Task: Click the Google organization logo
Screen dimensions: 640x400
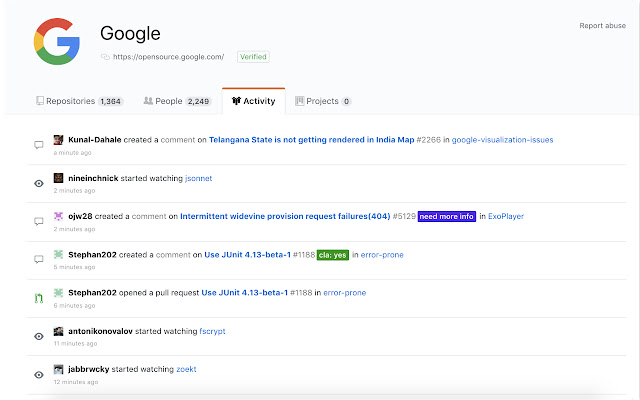Action: tap(57, 41)
